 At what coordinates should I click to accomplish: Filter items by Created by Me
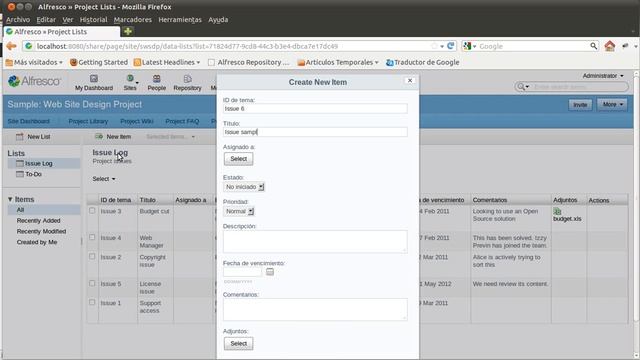(x=37, y=242)
